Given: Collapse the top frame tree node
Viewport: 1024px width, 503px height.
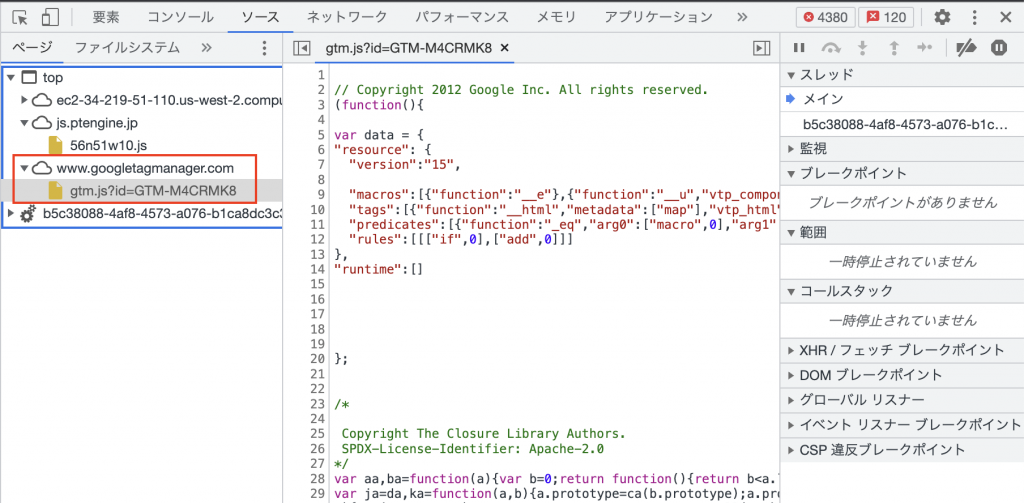Looking at the screenshot, I should pyautogui.click(x=10, y=78).
